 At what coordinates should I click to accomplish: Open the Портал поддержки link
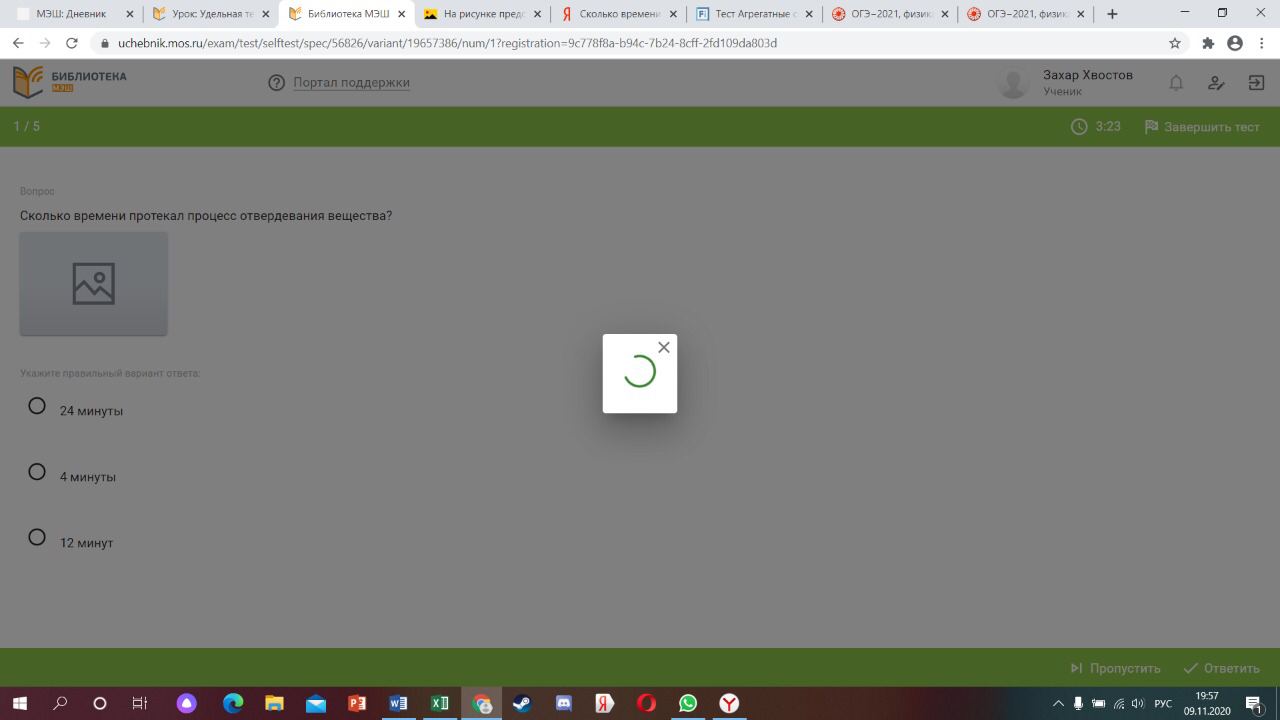[351, 82]
